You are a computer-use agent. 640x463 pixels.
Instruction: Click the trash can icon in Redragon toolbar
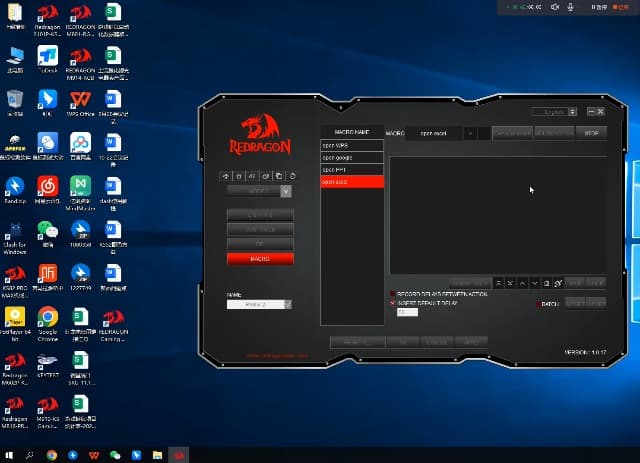point(239,176)
